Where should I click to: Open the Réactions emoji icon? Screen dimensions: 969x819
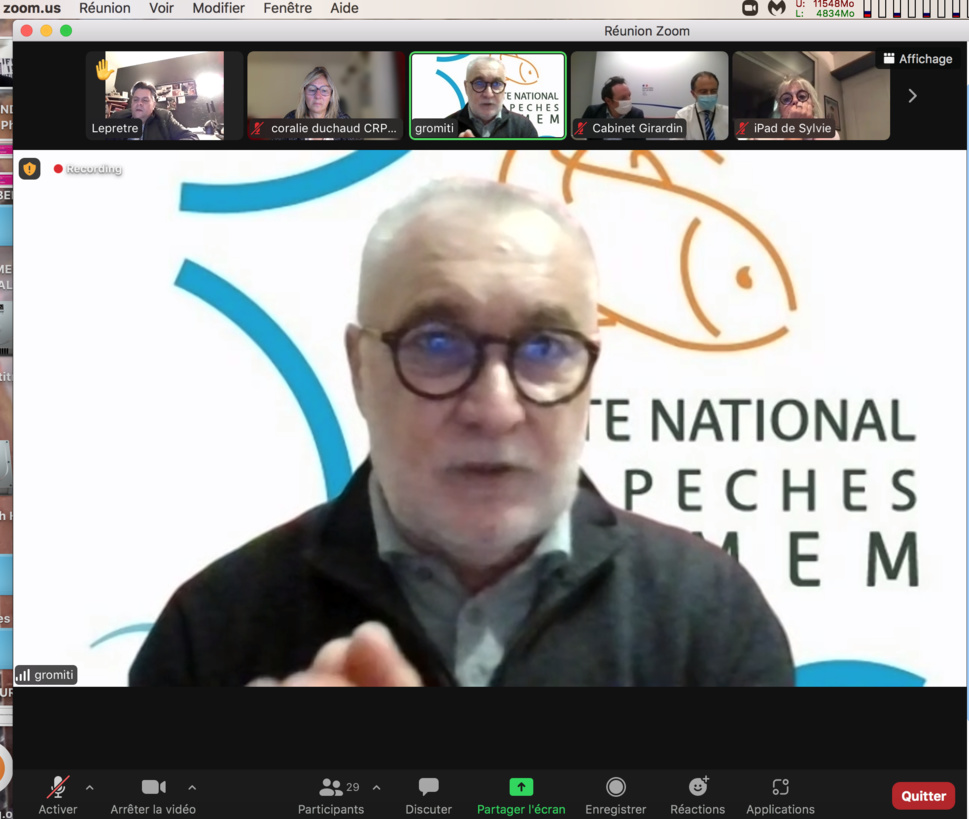698,787
